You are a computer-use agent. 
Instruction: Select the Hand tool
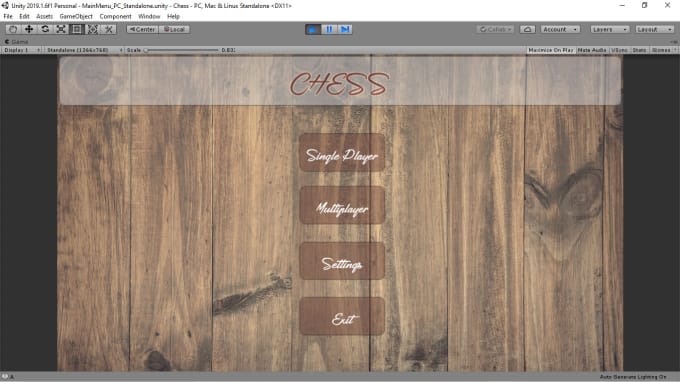[x=13, y=29]
